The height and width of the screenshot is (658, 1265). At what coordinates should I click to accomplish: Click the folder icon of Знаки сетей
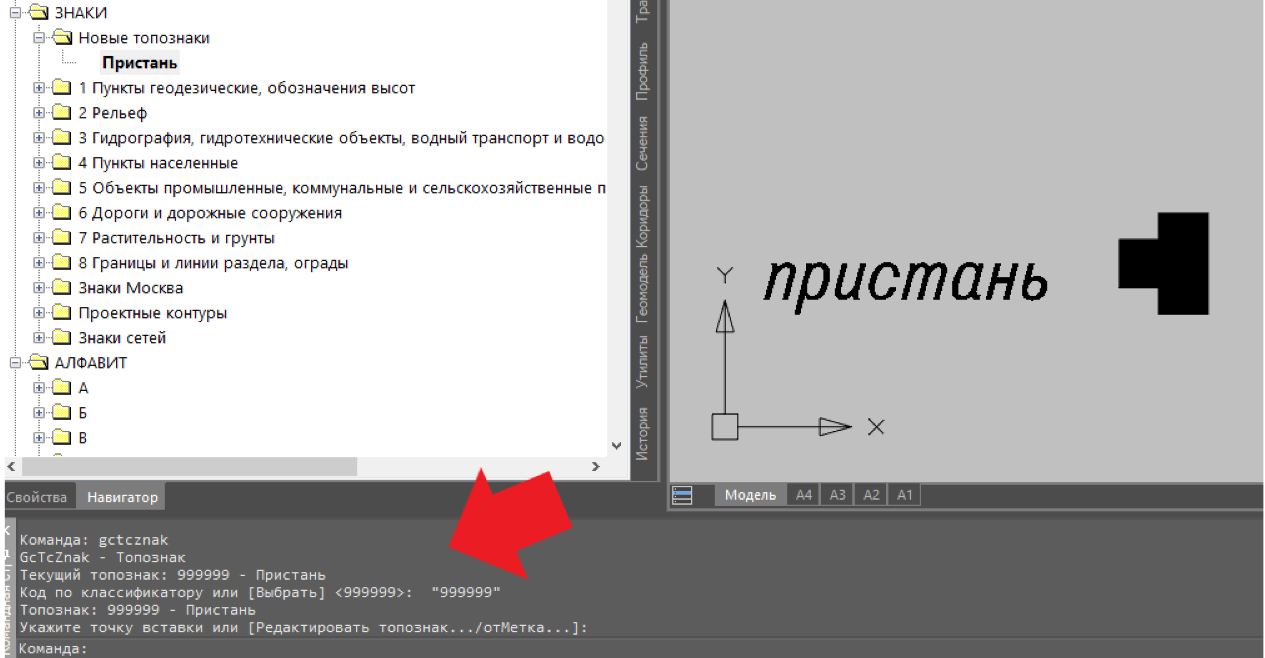61,338
